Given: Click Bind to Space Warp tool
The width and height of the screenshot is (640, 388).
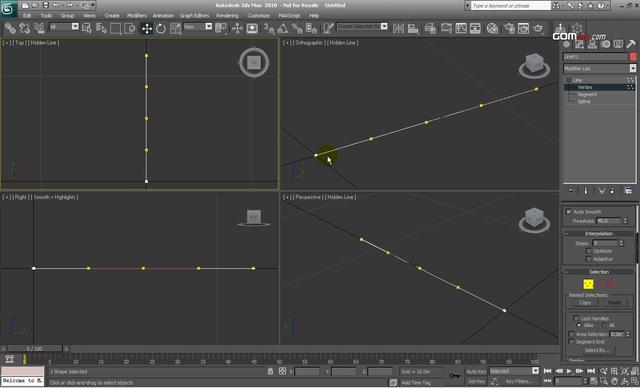Looking at the screenshot, I should pos(39,28).
